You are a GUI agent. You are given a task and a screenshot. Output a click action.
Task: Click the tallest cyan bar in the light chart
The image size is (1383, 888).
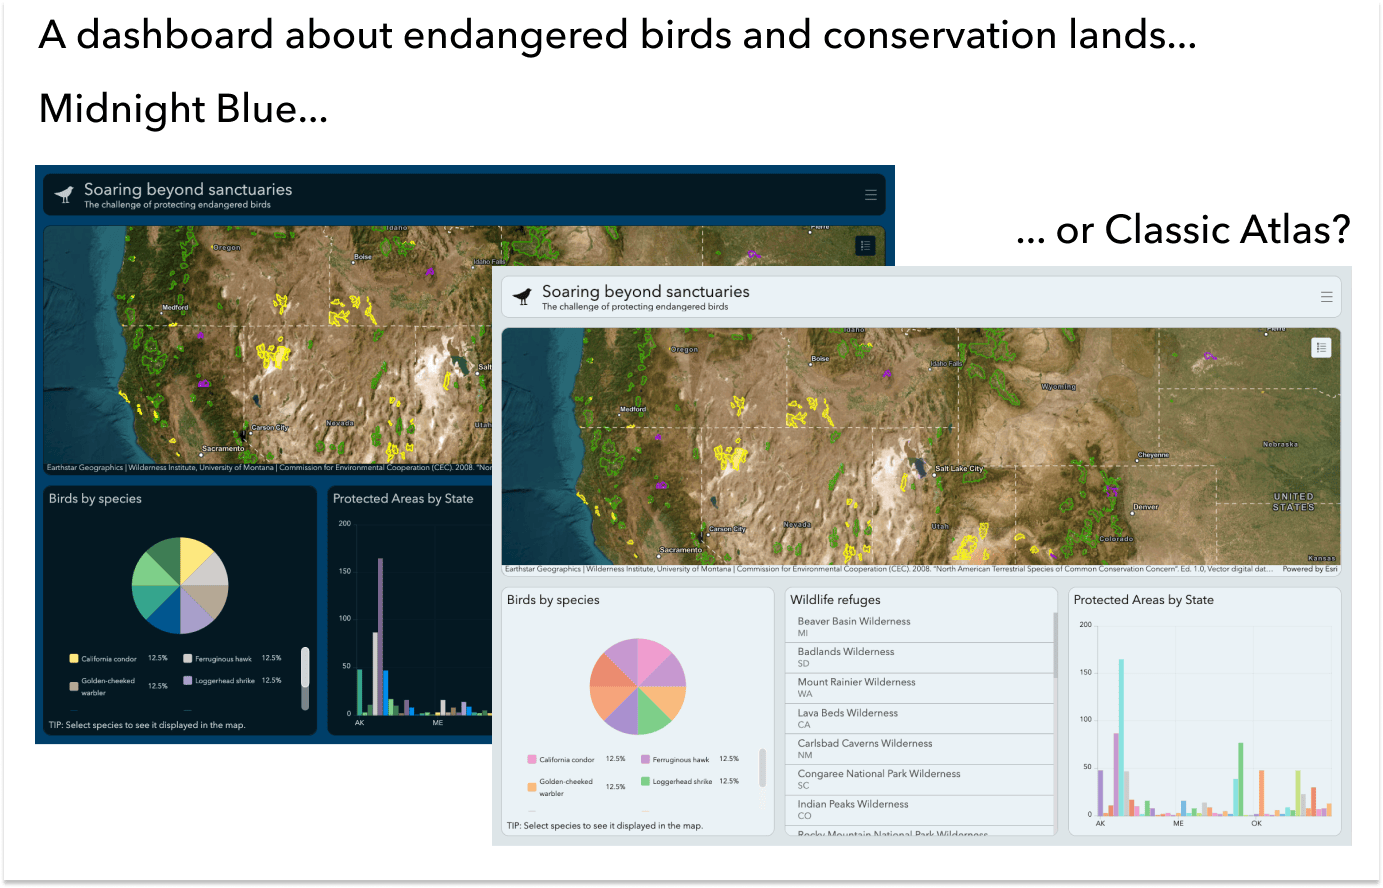pos(1122,737)
